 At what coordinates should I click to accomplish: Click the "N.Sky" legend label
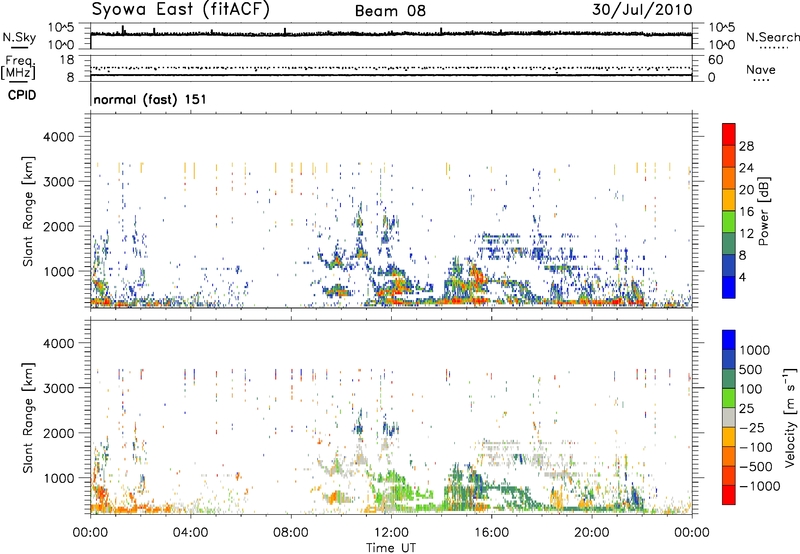(x=19, y=37)
